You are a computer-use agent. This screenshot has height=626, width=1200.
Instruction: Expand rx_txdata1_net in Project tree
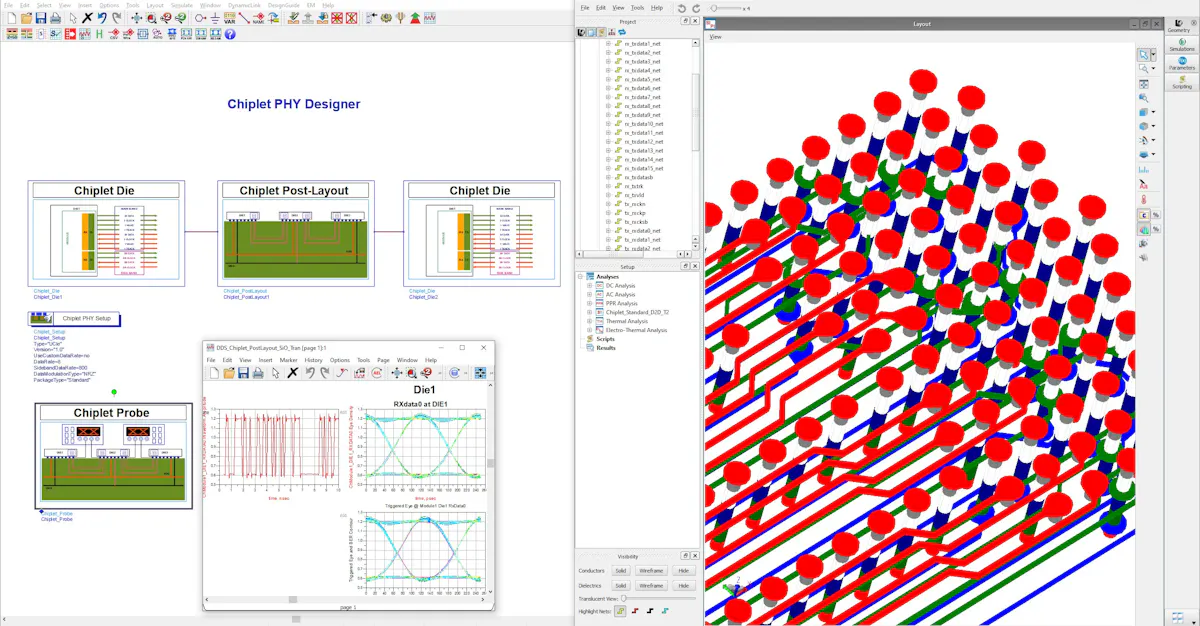(608, 44)
